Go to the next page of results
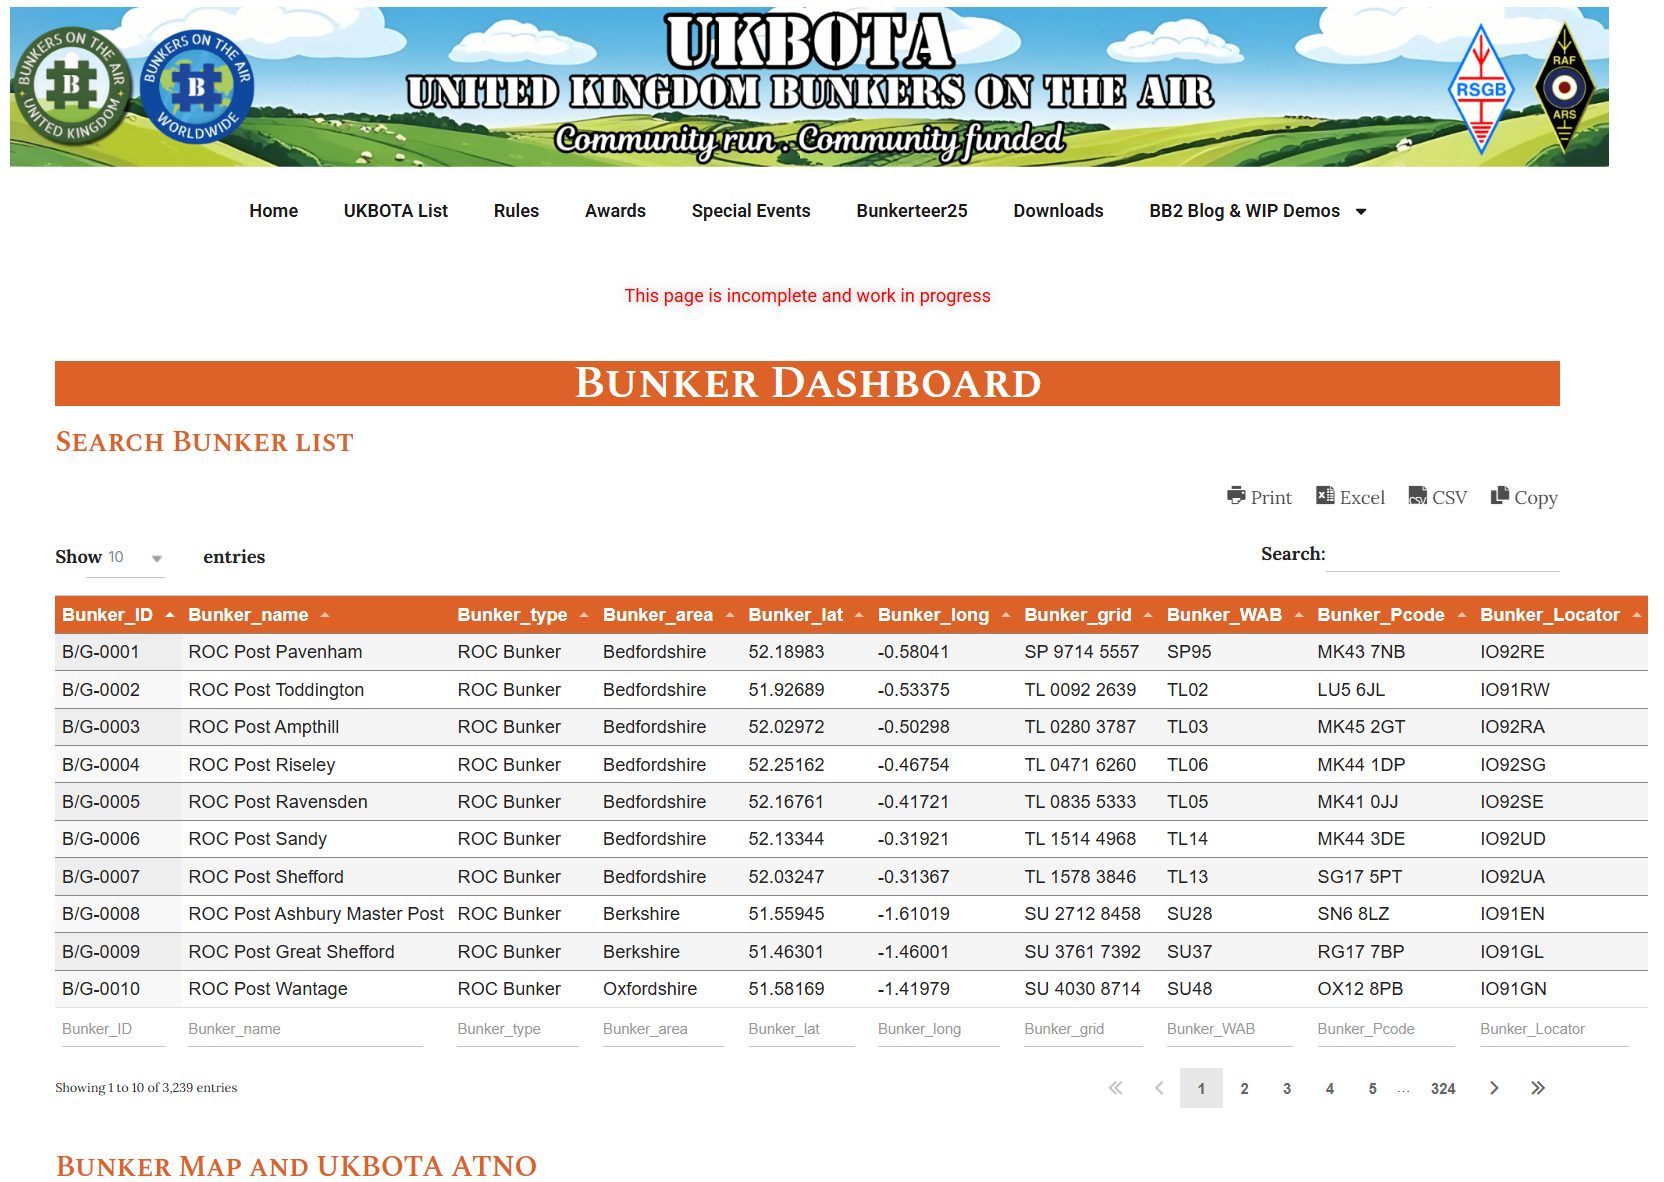 1494,1088
